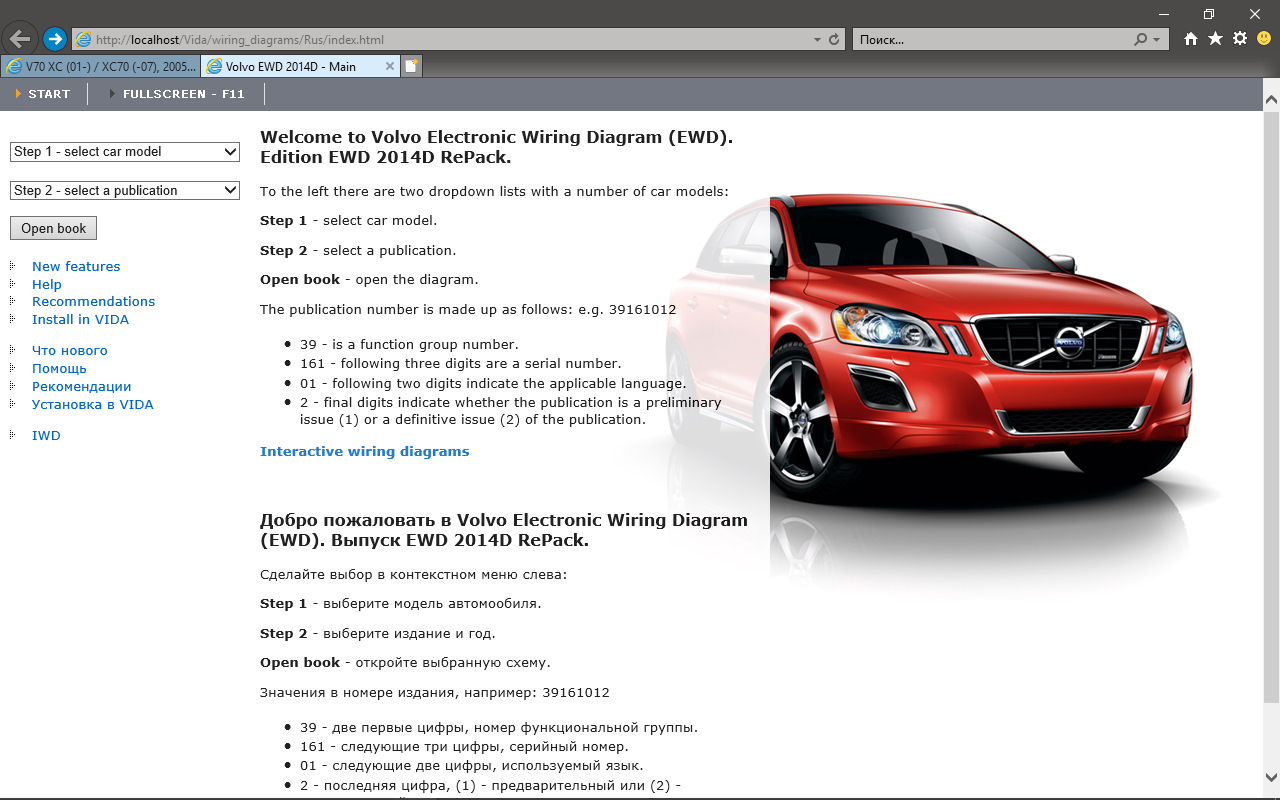This screenshot has height=800, width=1280.
Task: Click the vertical scrollbar down arrow
Action: pos(1271,775)
